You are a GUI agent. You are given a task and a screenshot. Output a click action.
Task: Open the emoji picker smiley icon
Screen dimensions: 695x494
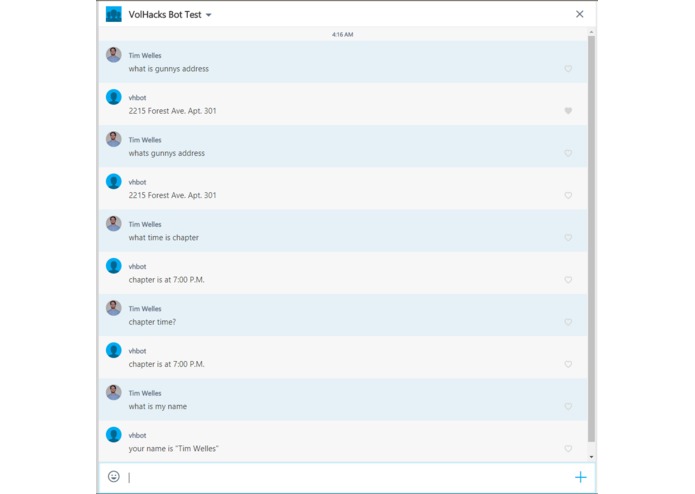point(114,477)
